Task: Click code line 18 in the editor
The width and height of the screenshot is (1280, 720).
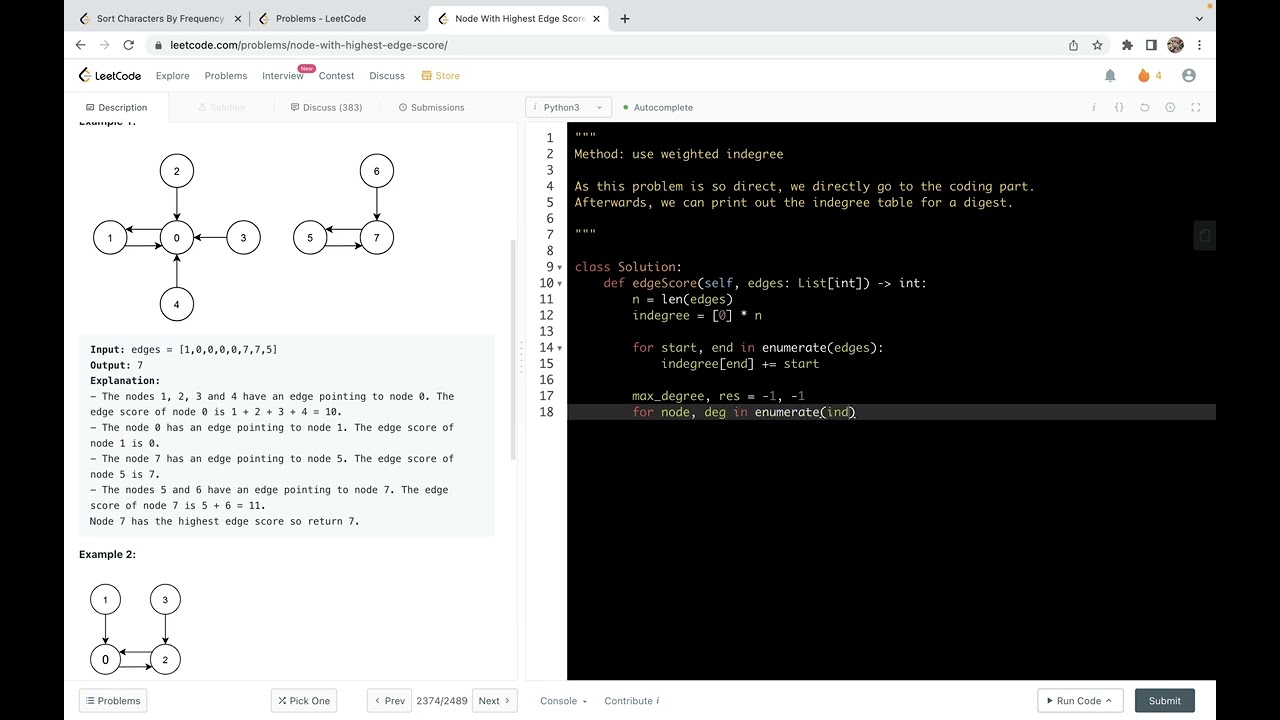Action: [x=891, y=412]
